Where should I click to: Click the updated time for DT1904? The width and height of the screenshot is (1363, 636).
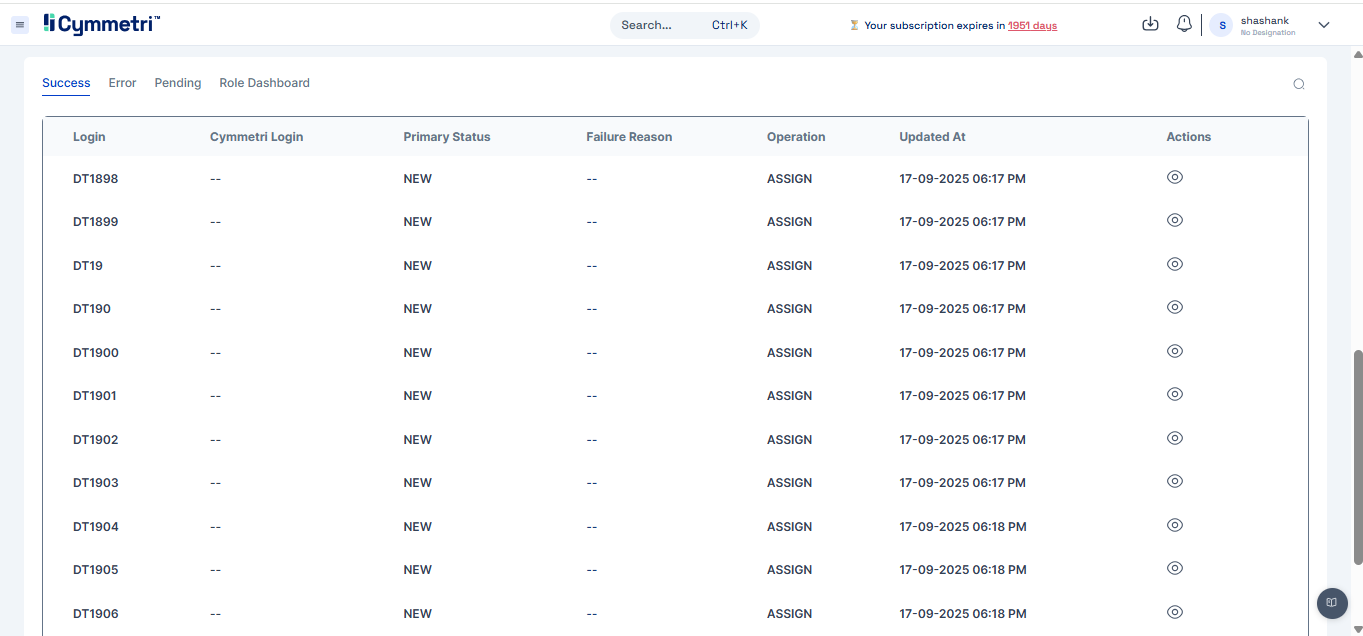tap(963, 527)
